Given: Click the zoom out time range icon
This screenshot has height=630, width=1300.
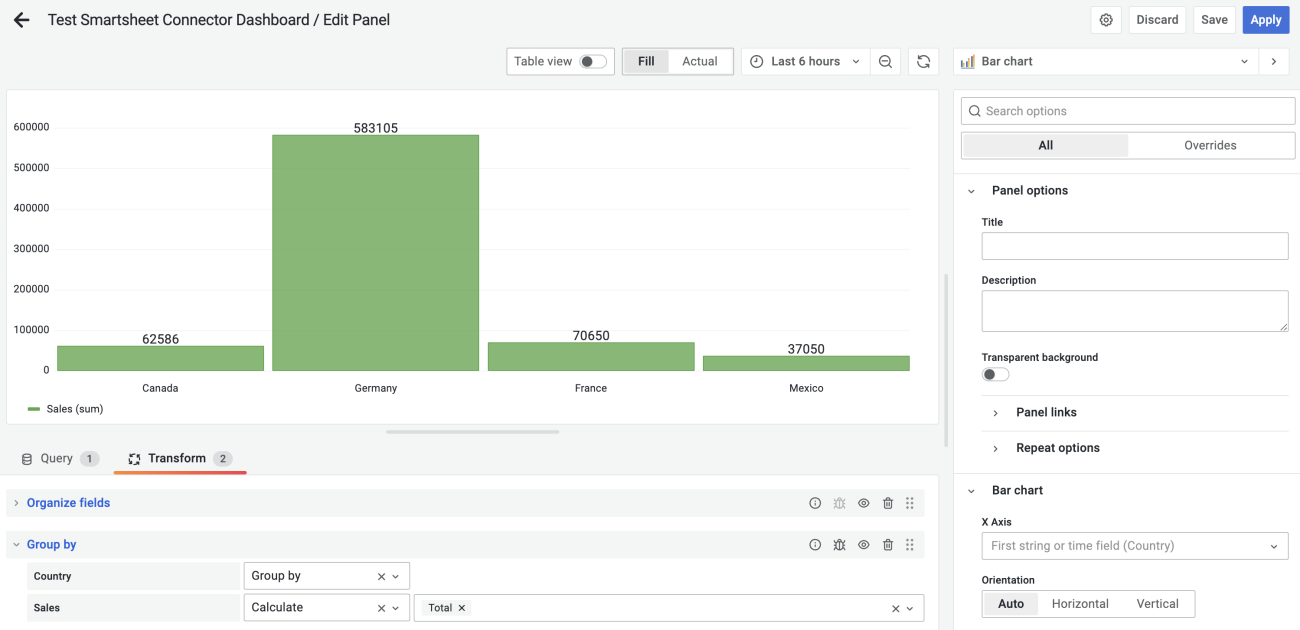Looking at the screenshot, I should (x=885, y=61).
